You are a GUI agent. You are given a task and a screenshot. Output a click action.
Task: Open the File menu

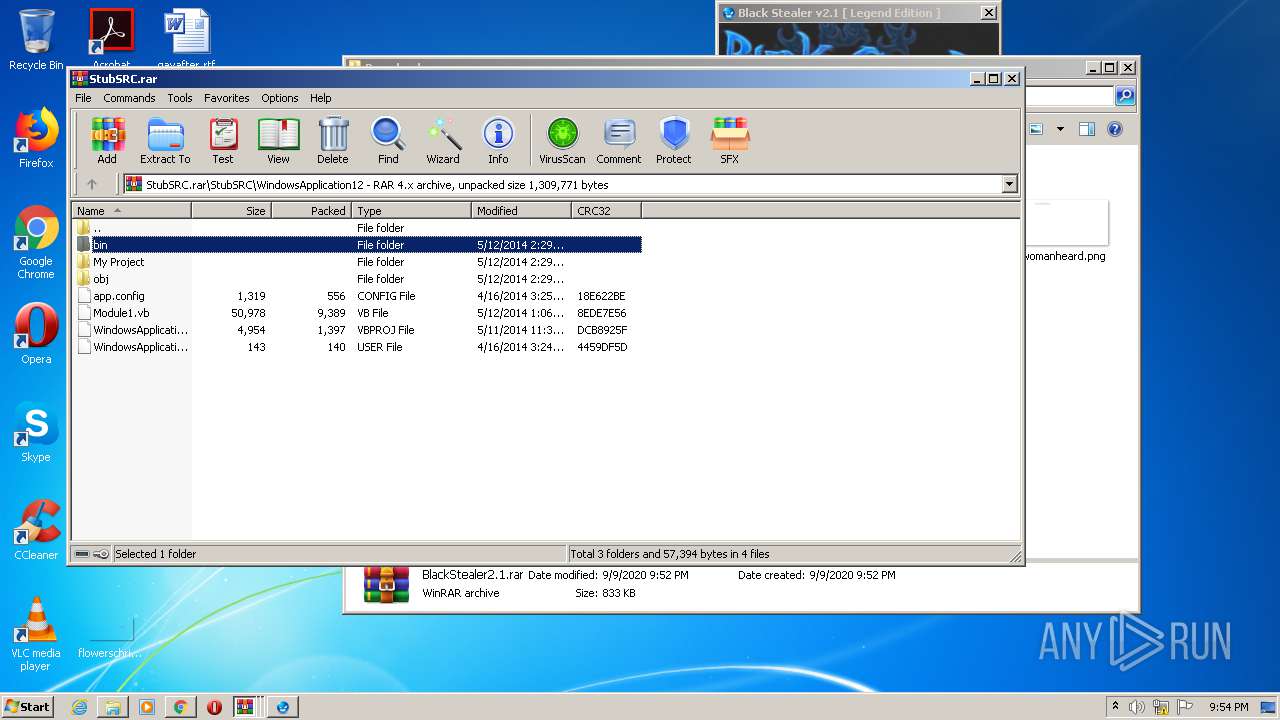point(83,98)
